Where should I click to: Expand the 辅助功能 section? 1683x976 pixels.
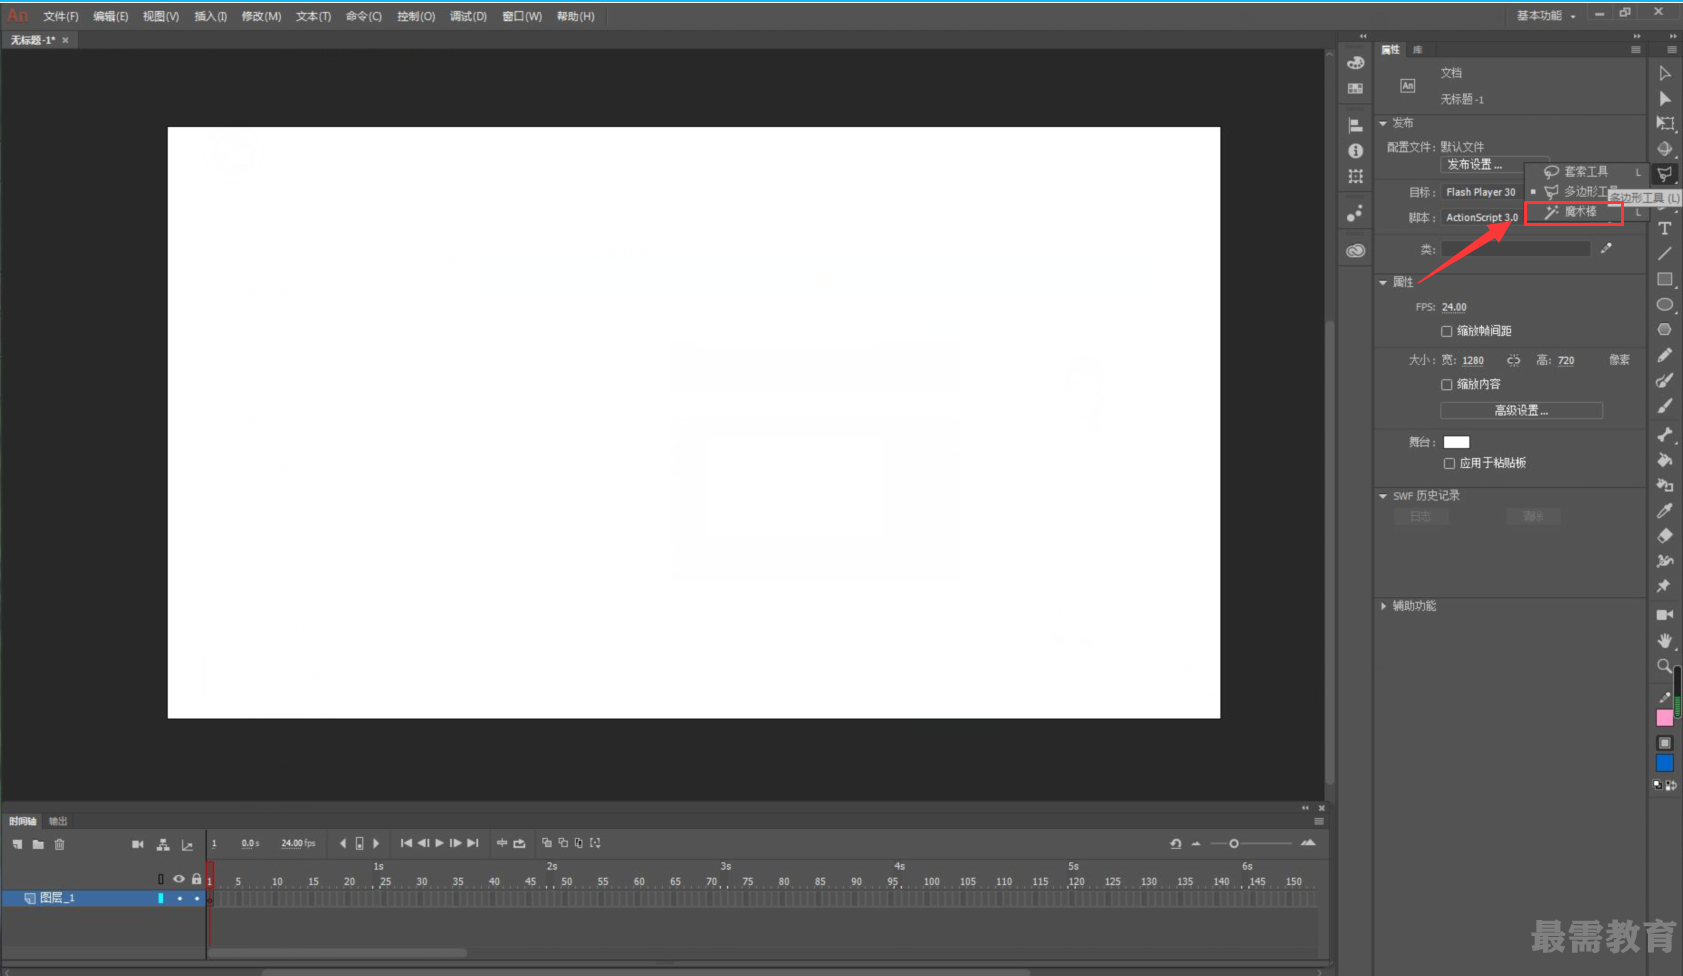pyautogui.click(x=1384, y=606)
